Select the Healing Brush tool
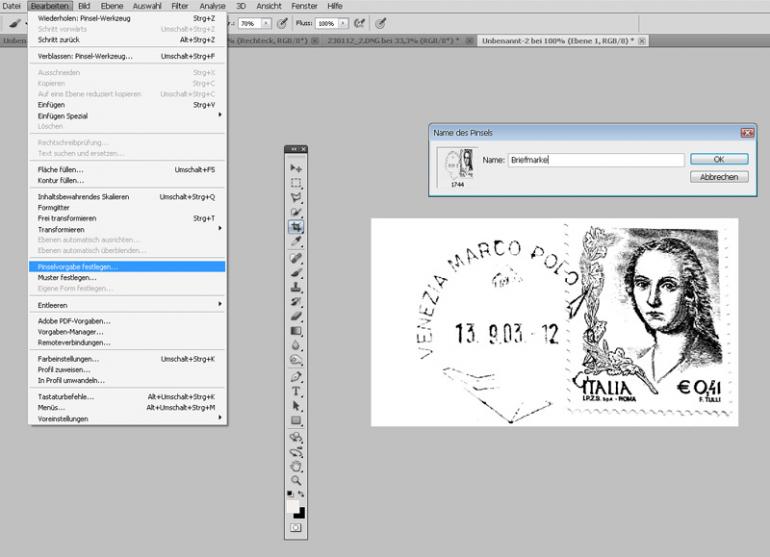This screenshot has width=770, height=557. [x=296, y=258]
